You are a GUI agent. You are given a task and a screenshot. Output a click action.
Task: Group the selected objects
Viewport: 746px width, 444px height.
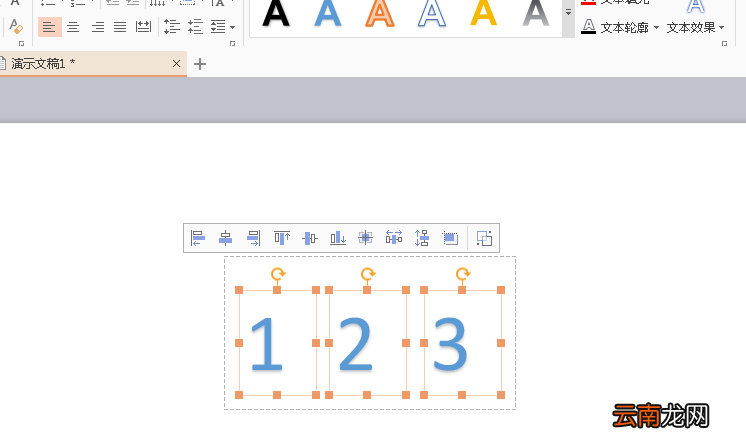[x=484, y=238]
